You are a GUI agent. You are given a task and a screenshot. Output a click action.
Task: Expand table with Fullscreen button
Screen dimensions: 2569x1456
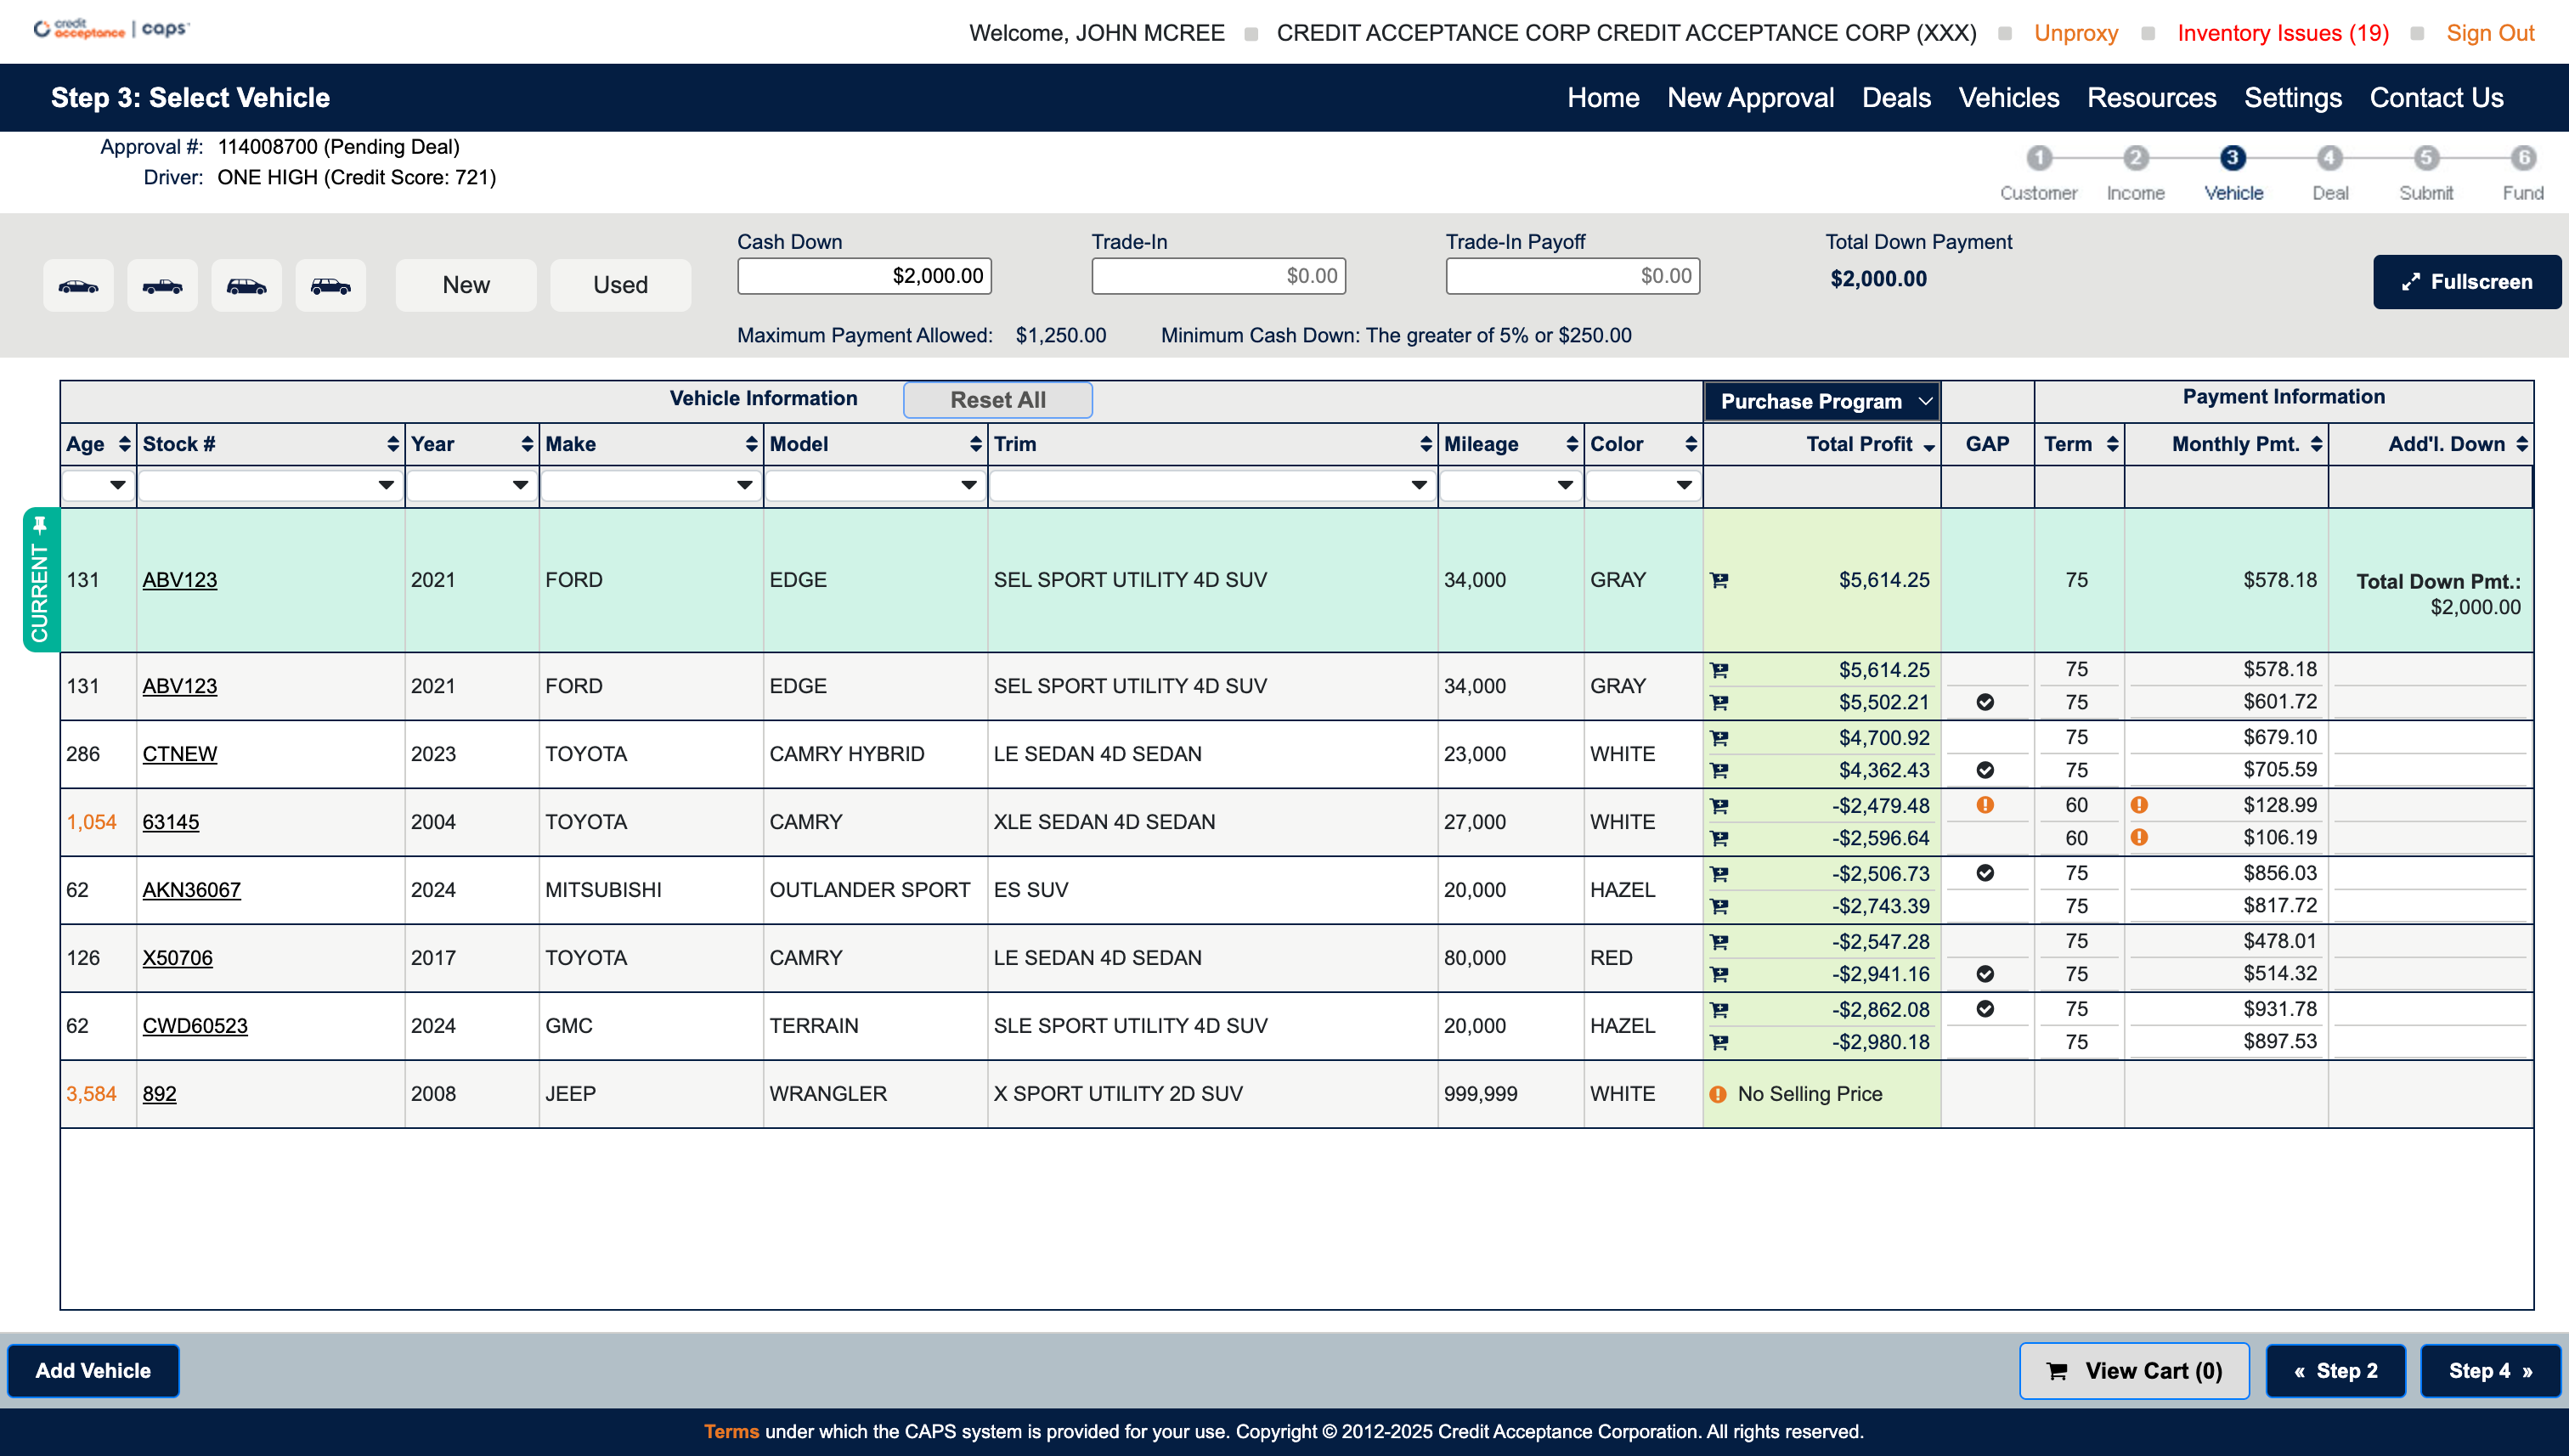tap(2467, 282)
